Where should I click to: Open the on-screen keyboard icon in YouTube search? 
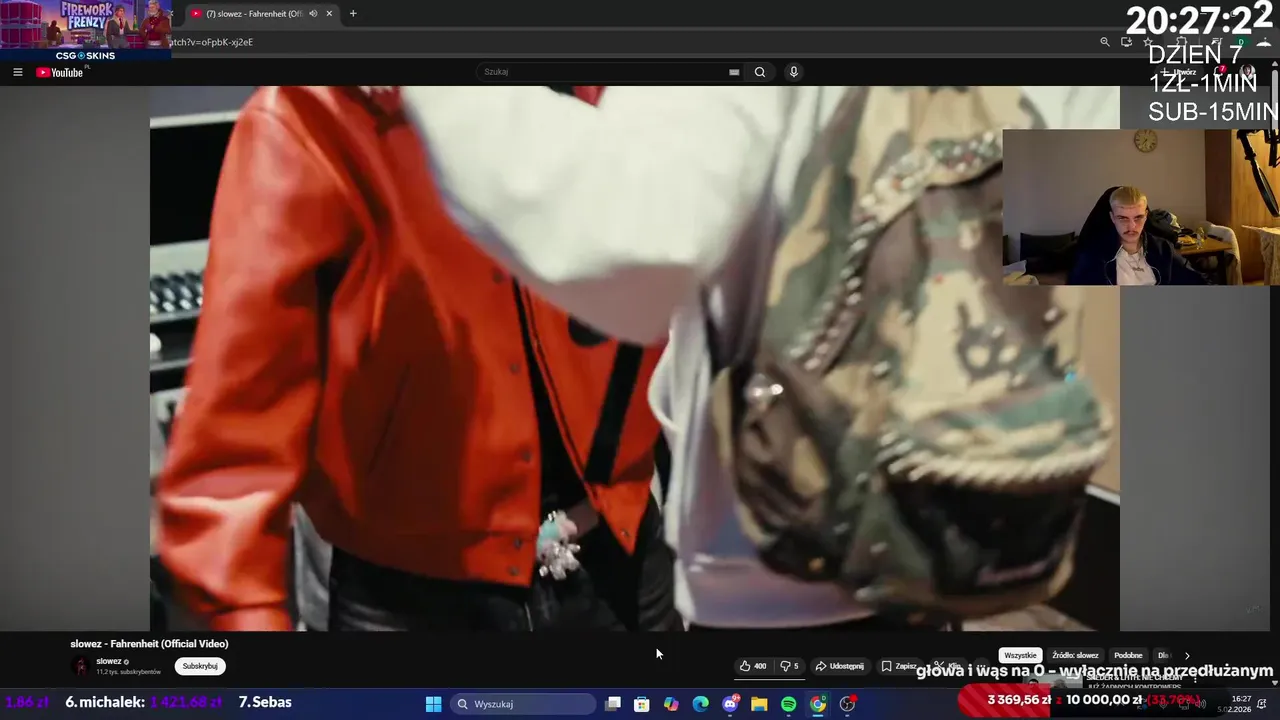(734, 72)
